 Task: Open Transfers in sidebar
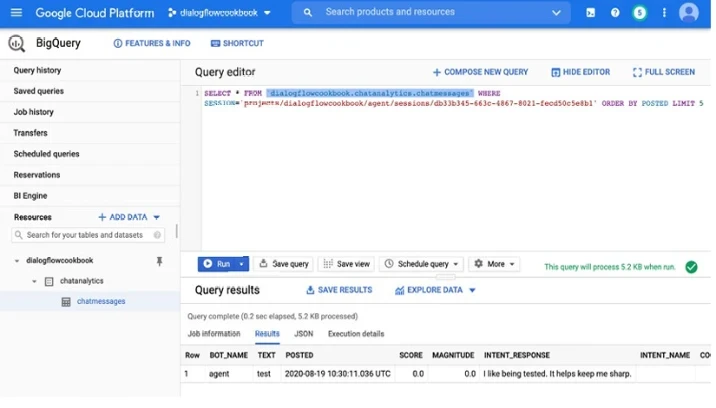tap(31, 133)
